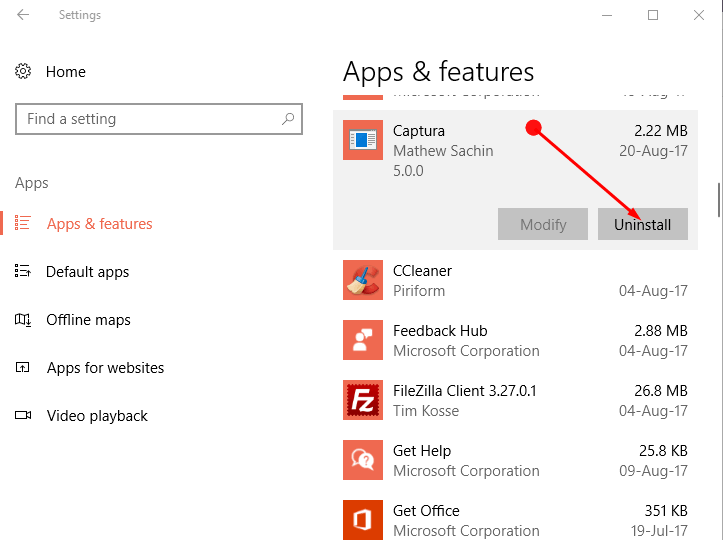The image size is (723, 540).
Task: Select the Feedback Hub entry text
Action: click(x=440, y=331)
